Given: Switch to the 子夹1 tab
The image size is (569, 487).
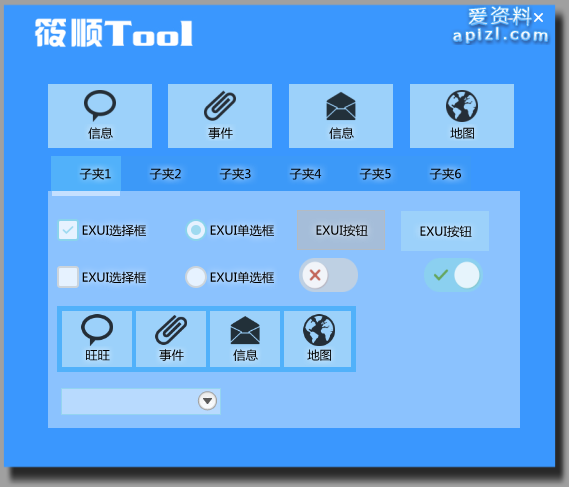Looking at the screenshot, I should click(x=86, y=175).
